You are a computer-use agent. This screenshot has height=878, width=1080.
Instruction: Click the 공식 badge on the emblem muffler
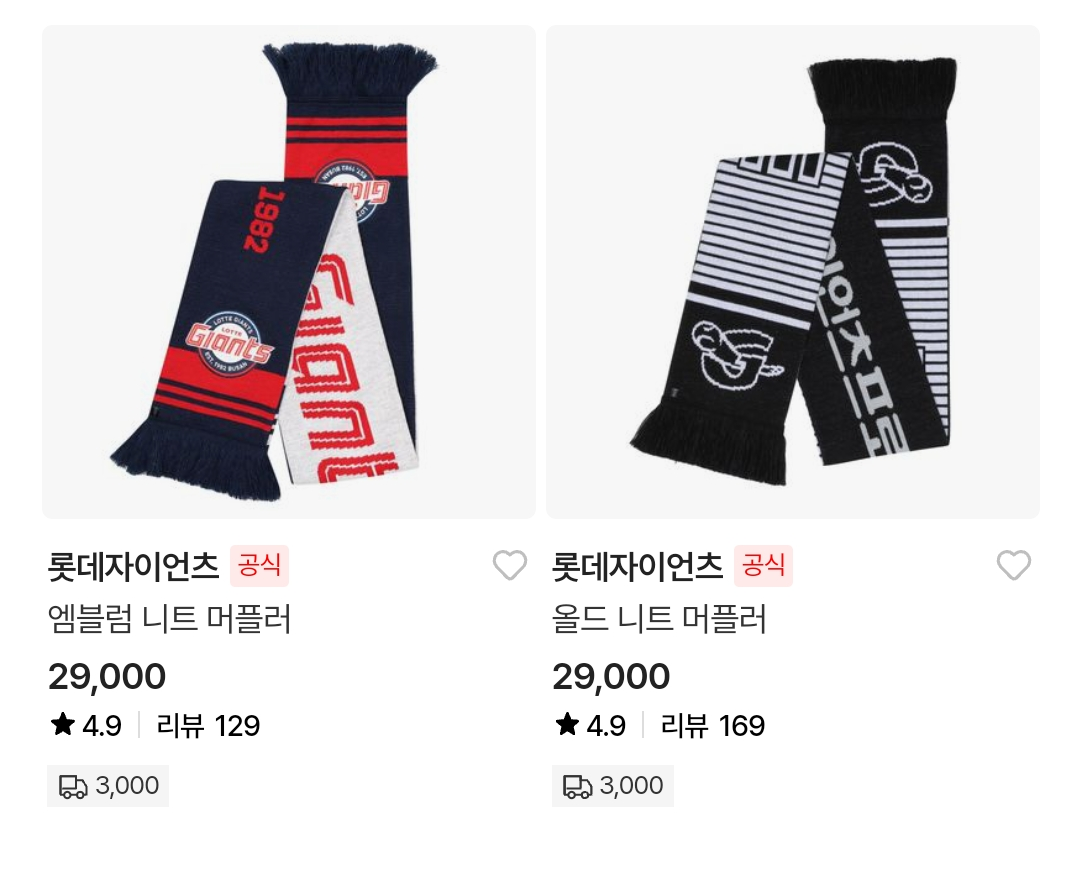coord(259,565)
